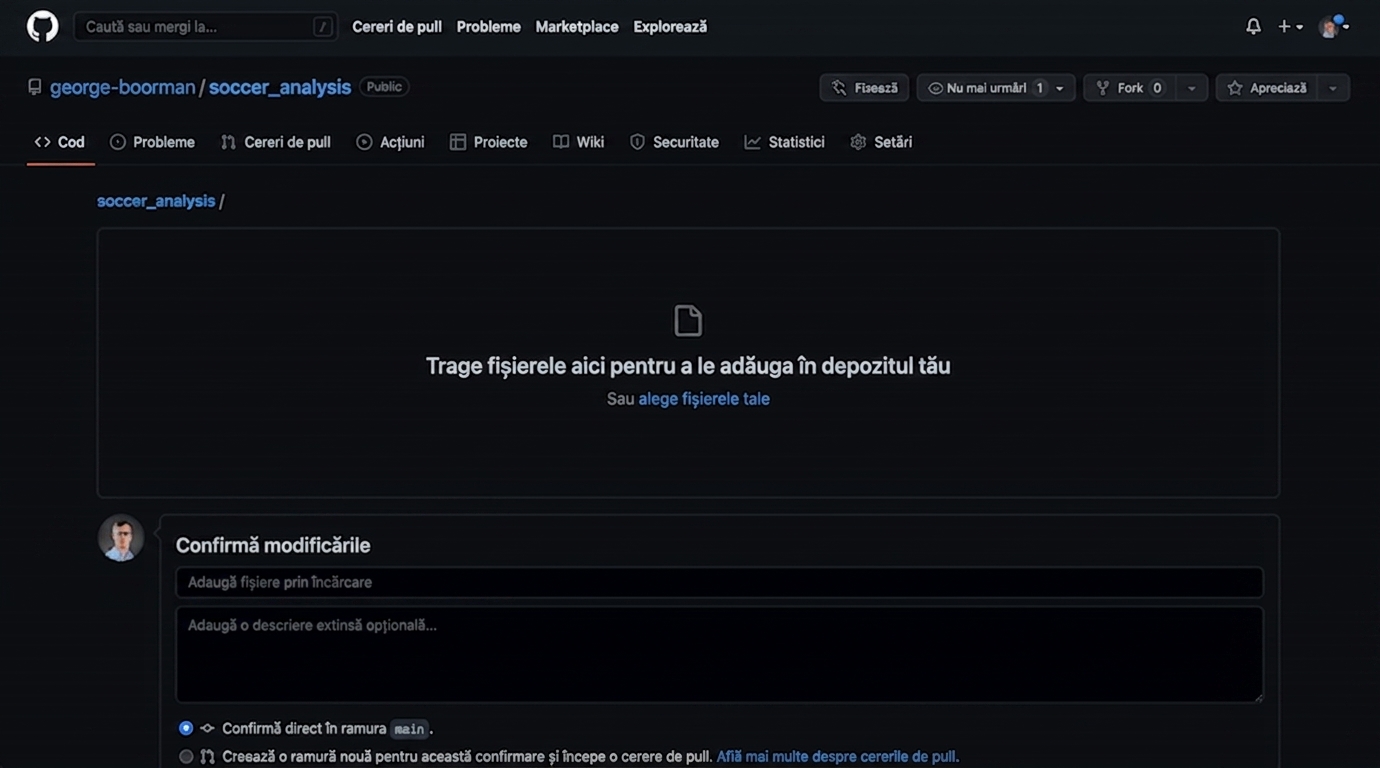Viewport: 1380px width, 768px height.
Task: Open Marketplace in top navigation
Action: pos(577,27)
